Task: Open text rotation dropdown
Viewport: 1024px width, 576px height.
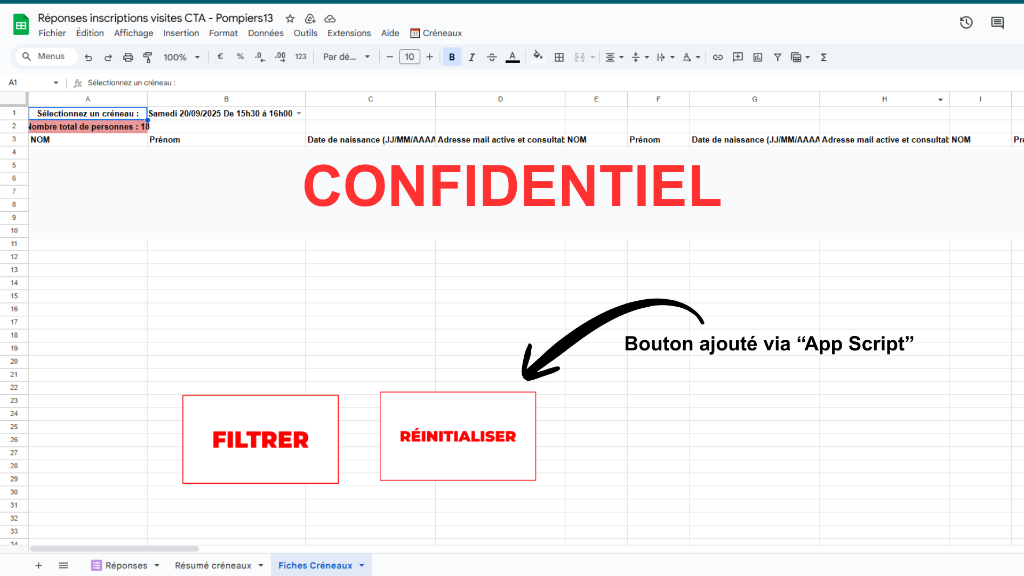Action: [691, 57]
